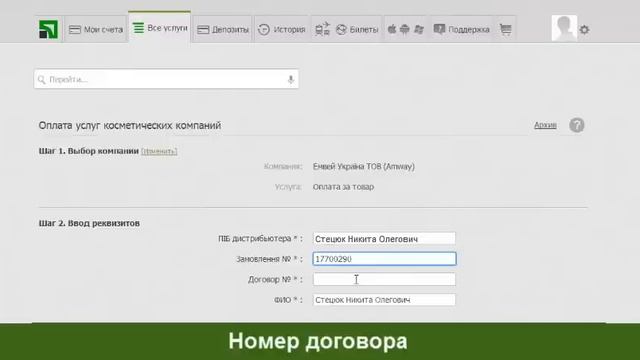Screen dimensions: 640x360
Task: Click the question mark help icon
Action: tap(577, 125)
